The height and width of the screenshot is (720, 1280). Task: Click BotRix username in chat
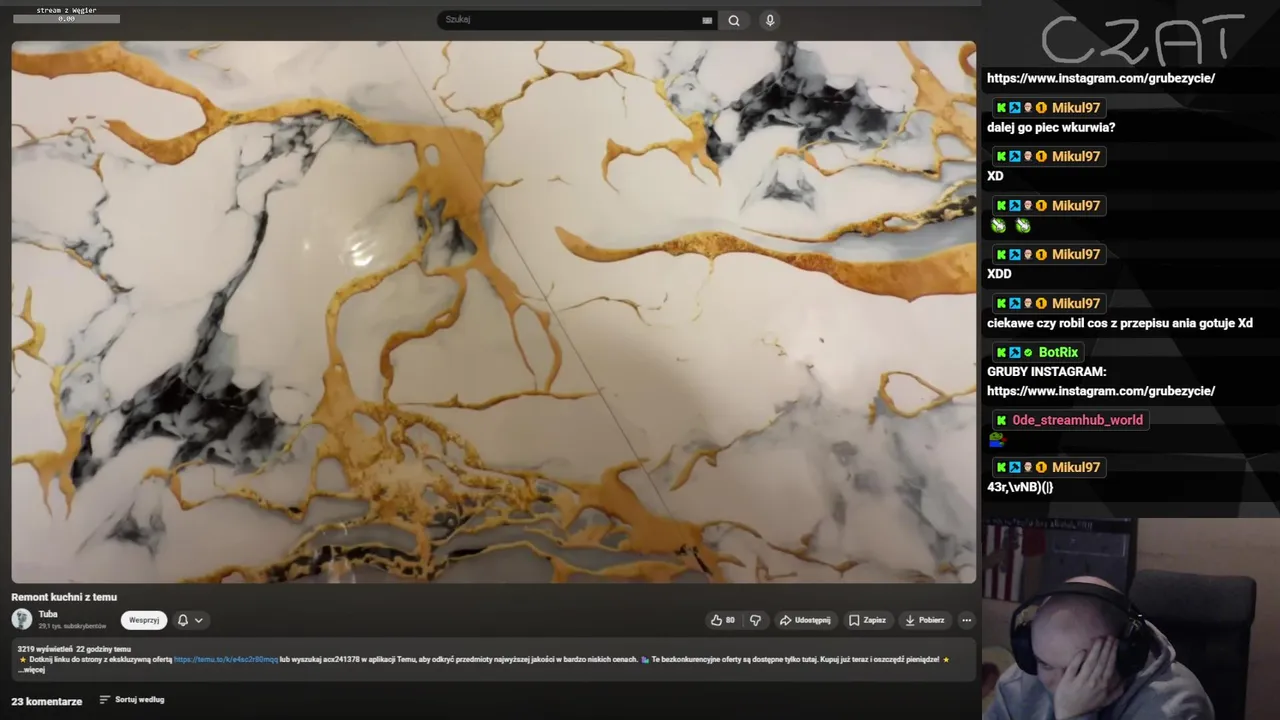(x=1058, y=352)
